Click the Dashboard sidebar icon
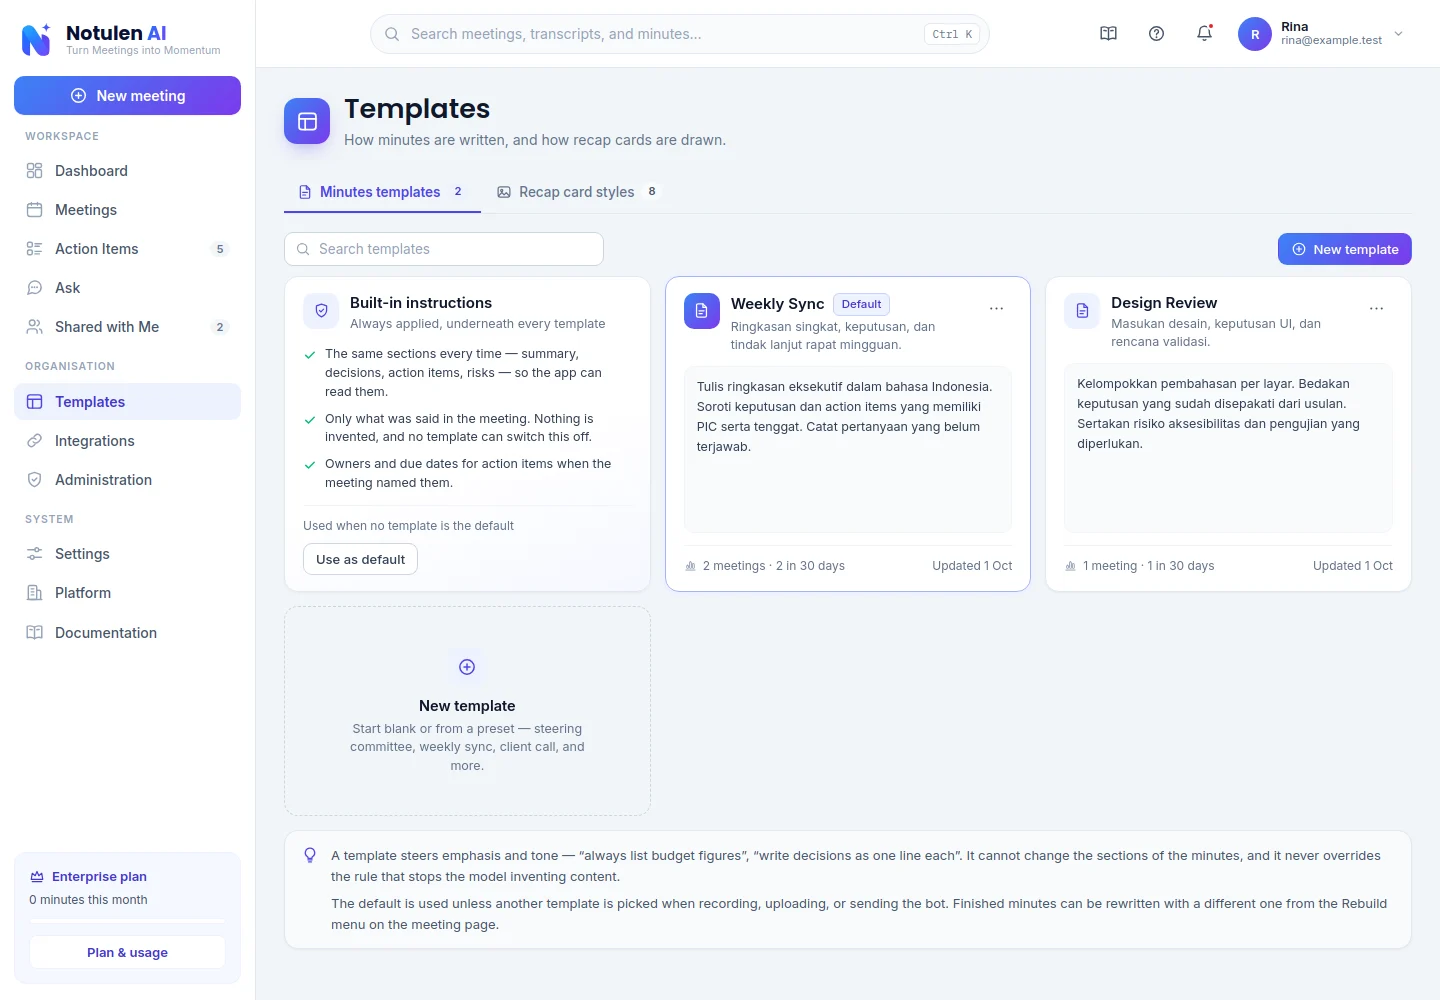This screenshot has height=1000, width=1440. tap(34, 171)
